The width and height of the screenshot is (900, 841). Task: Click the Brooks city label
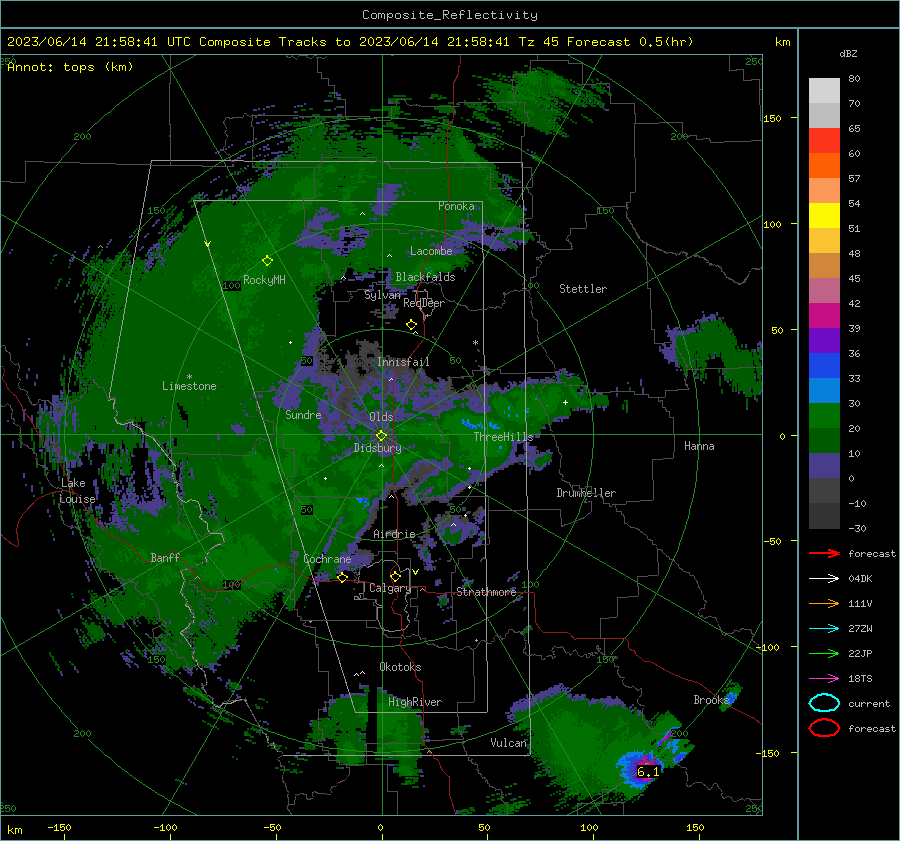coord(711,700)
